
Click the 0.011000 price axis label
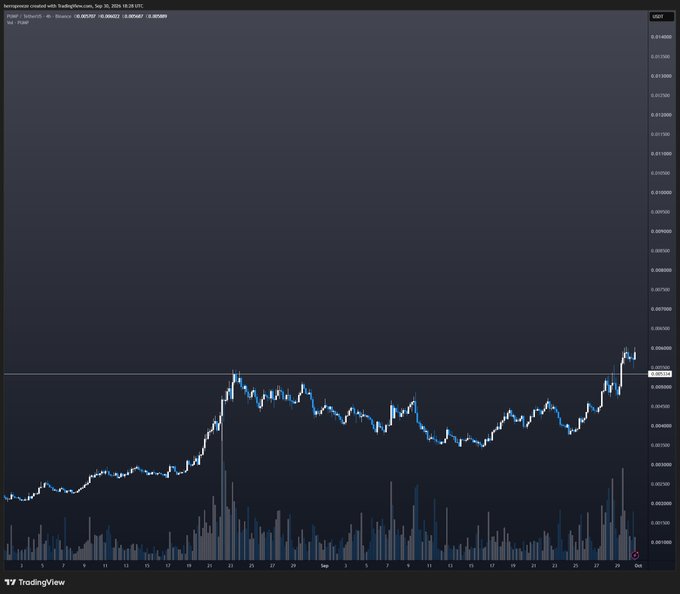pyautogui.click(x=661, y=153)
